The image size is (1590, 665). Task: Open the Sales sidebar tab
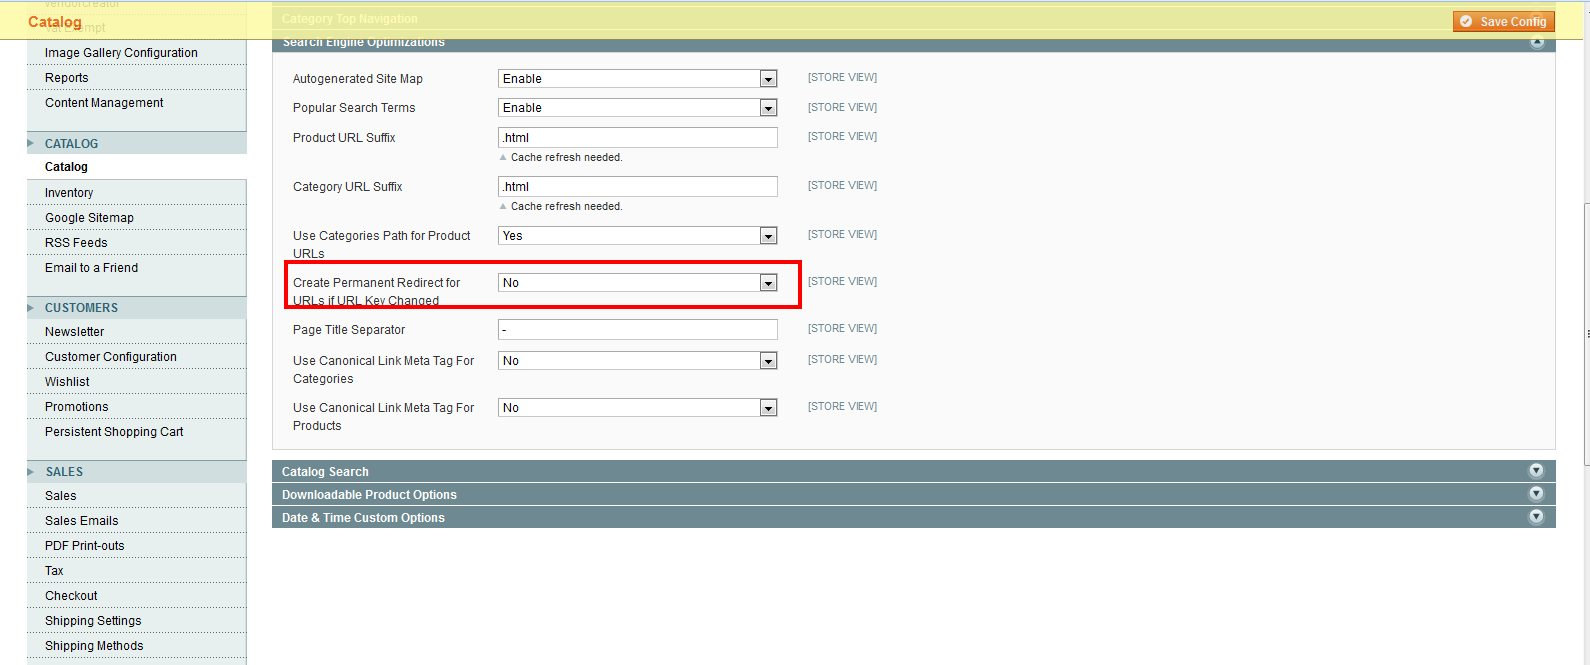point(136,496)
